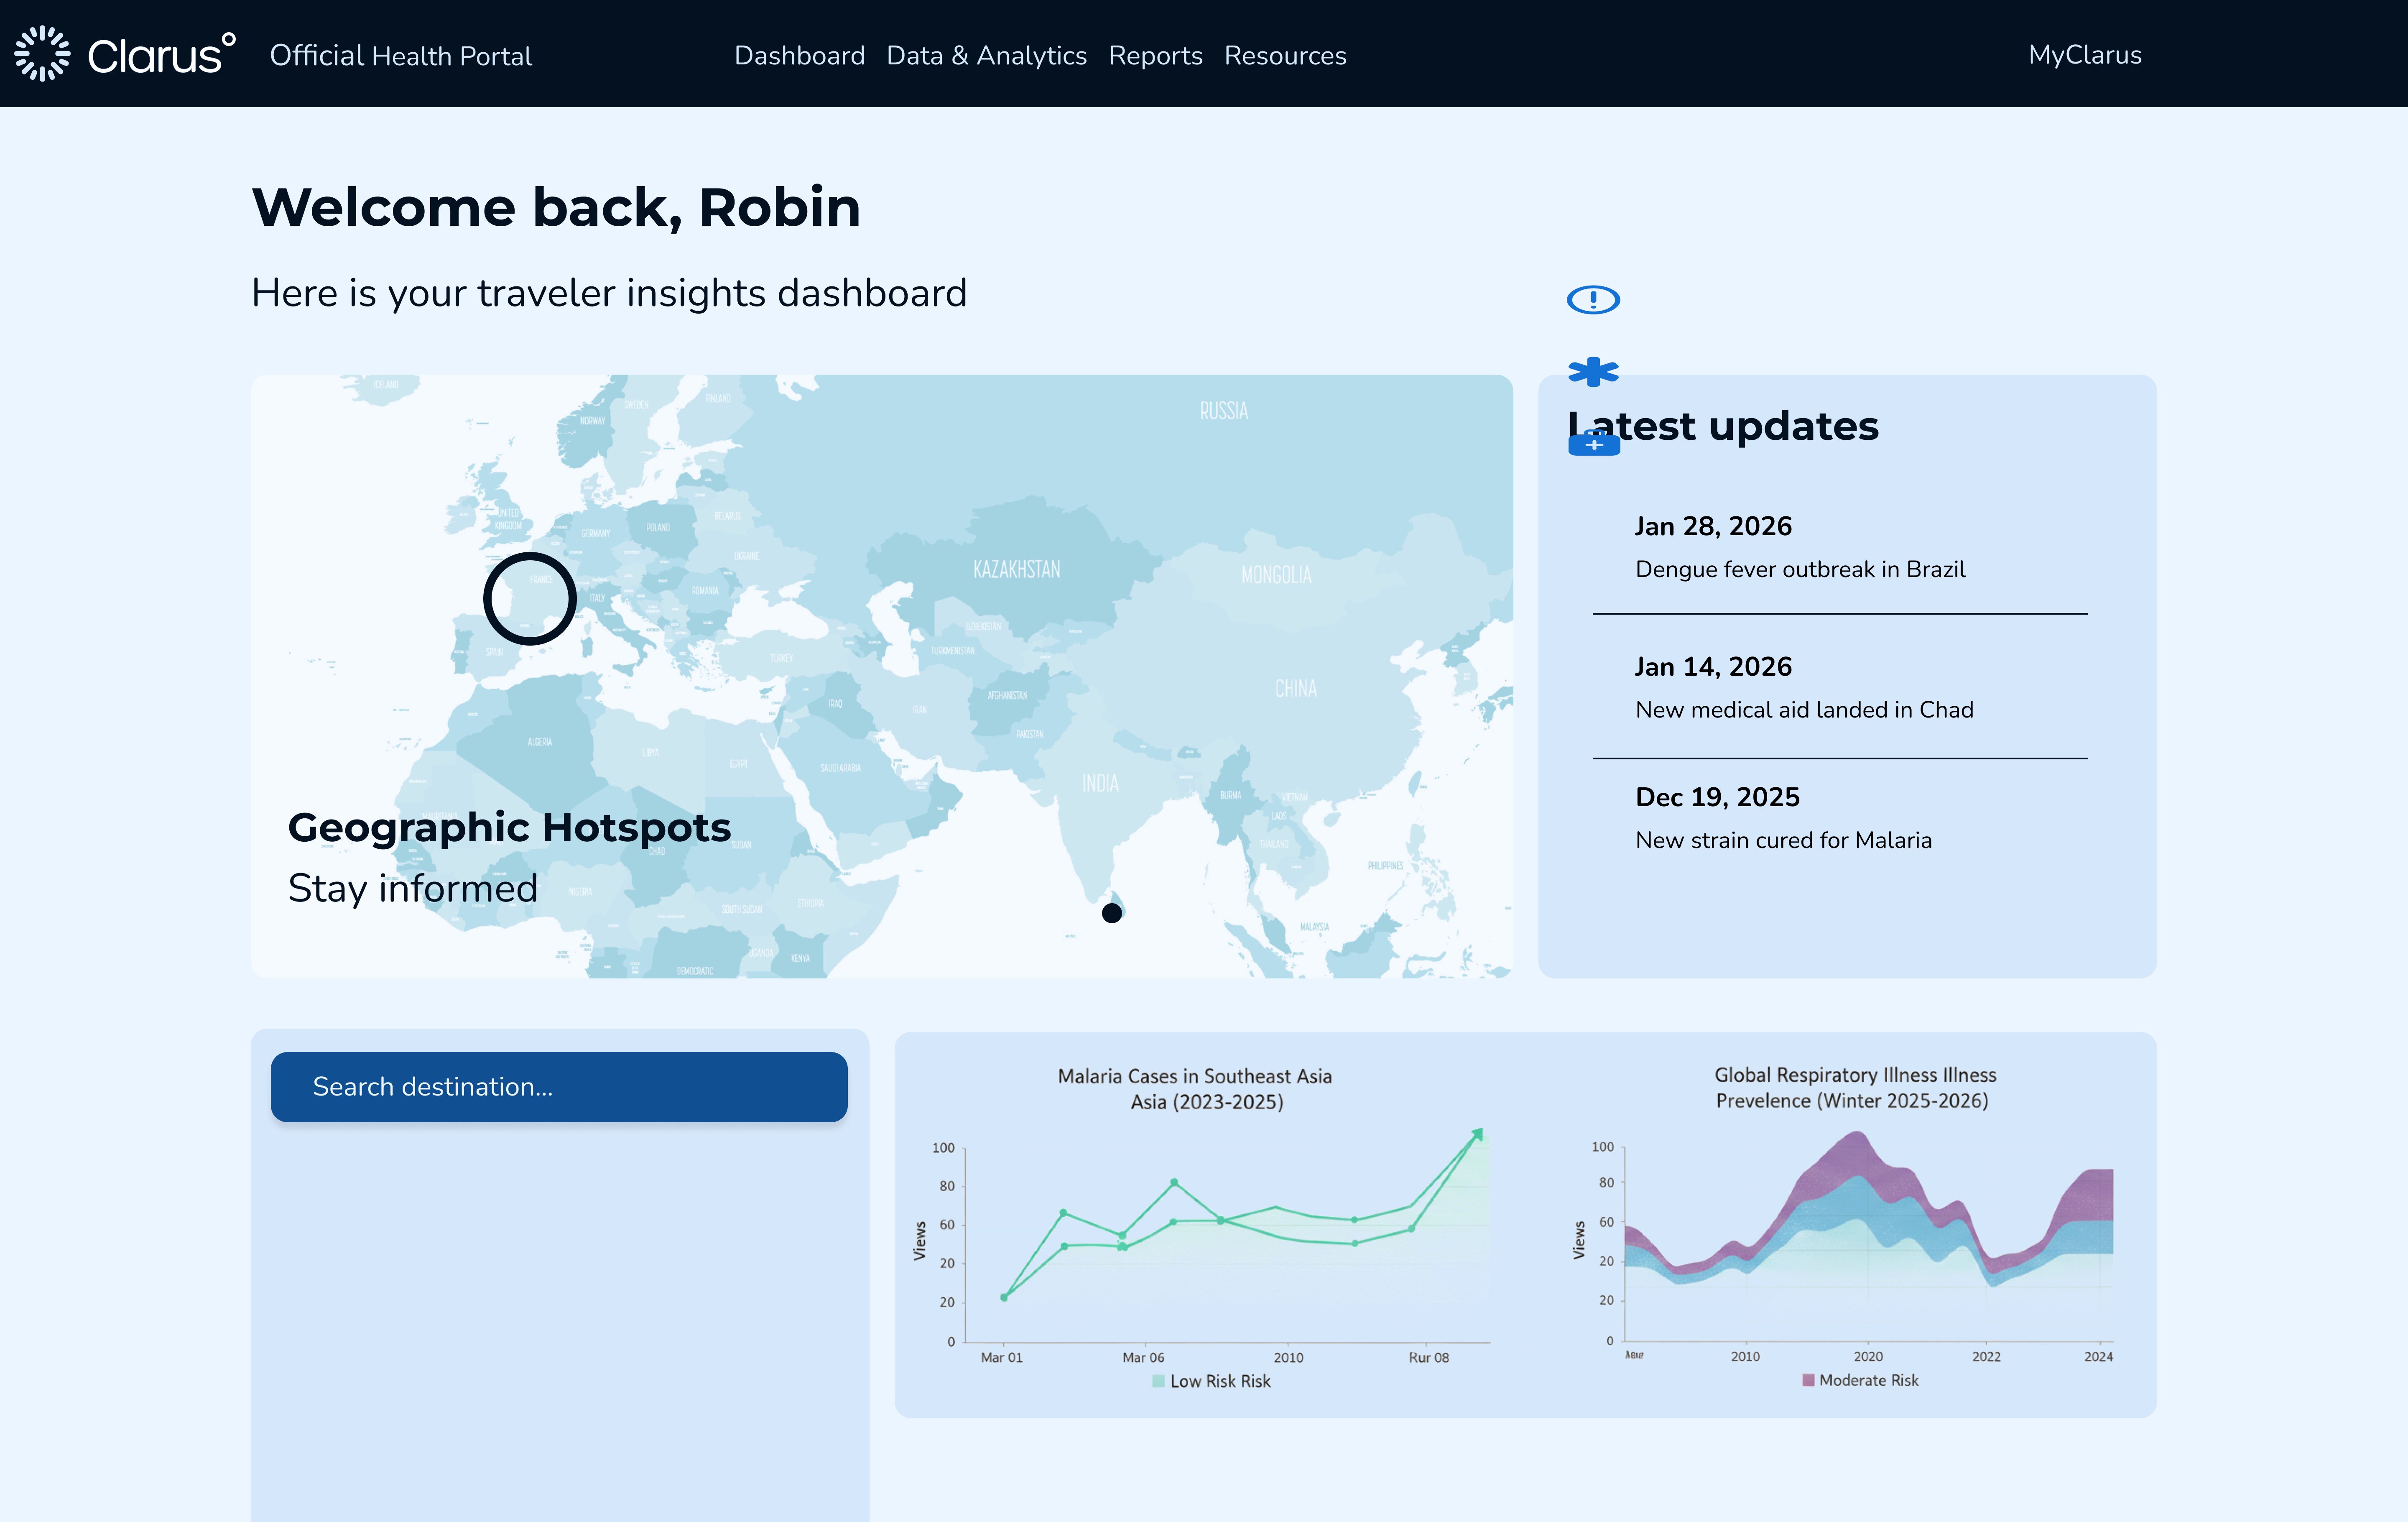Click the Clarus sunburst logo icon

[x=42, y=54]
